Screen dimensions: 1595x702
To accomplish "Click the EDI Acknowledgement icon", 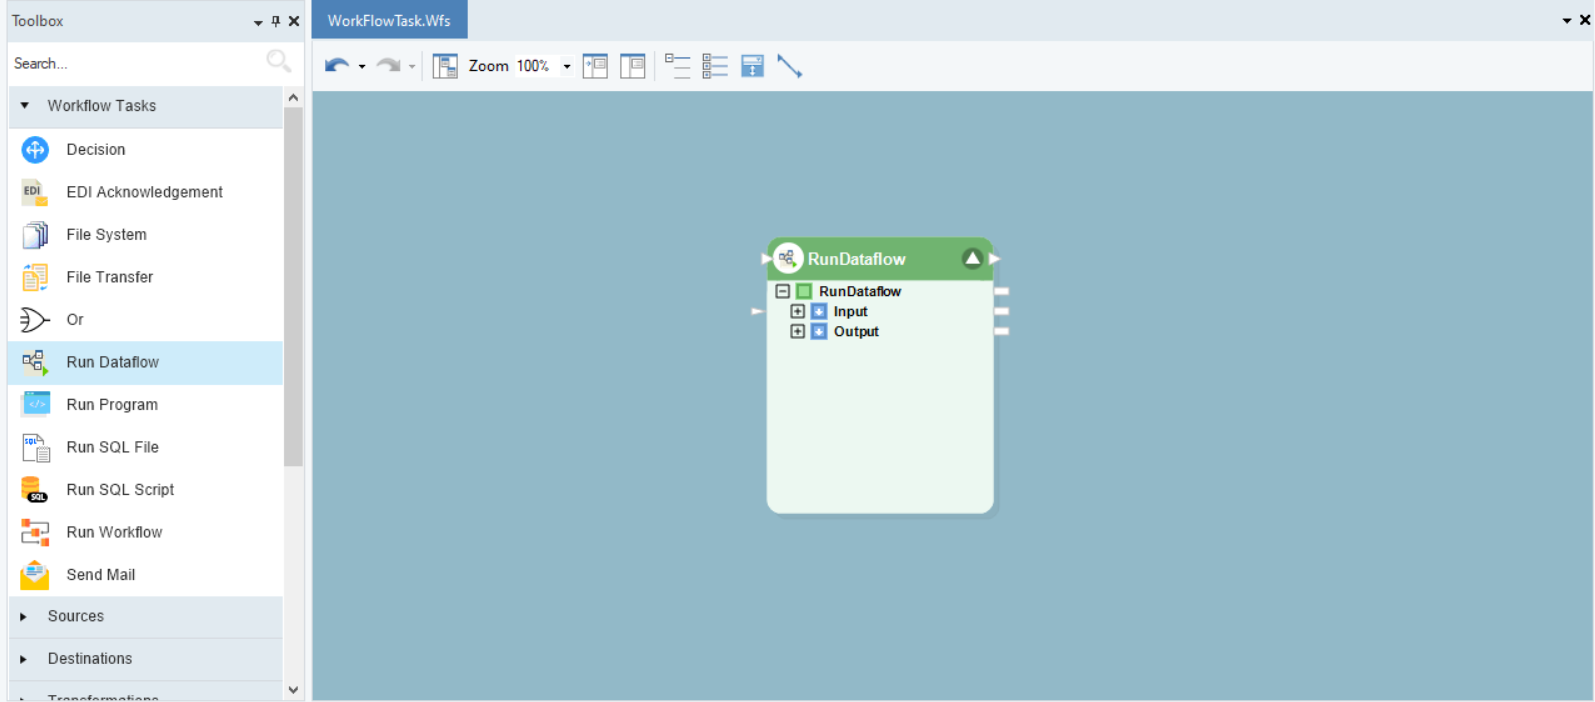I will tap(35, 192).
